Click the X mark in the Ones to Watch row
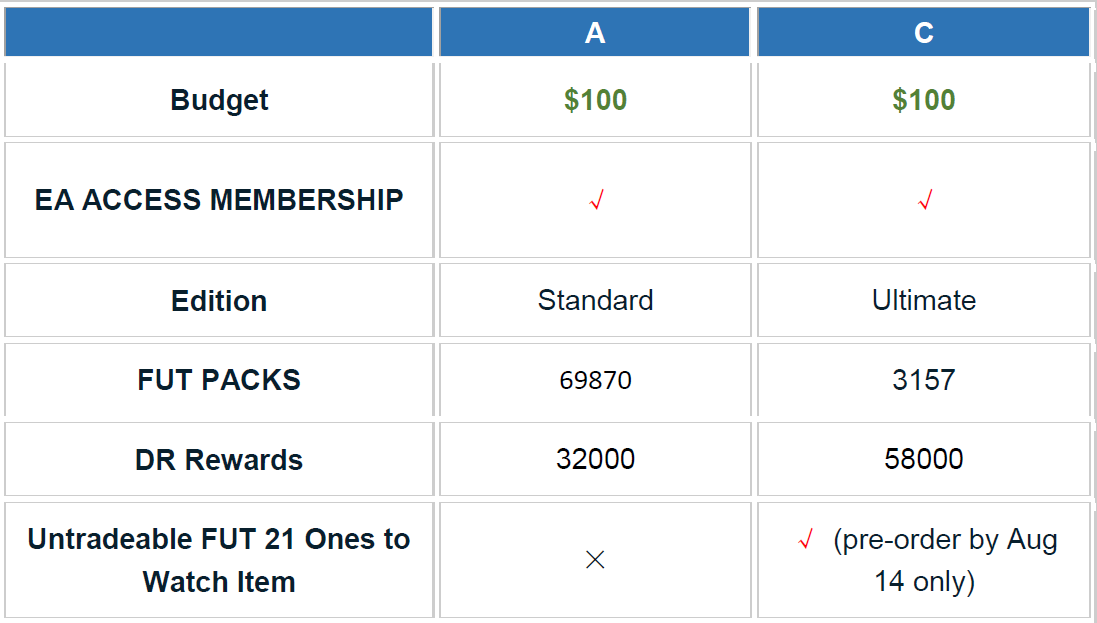 [595, 560]
